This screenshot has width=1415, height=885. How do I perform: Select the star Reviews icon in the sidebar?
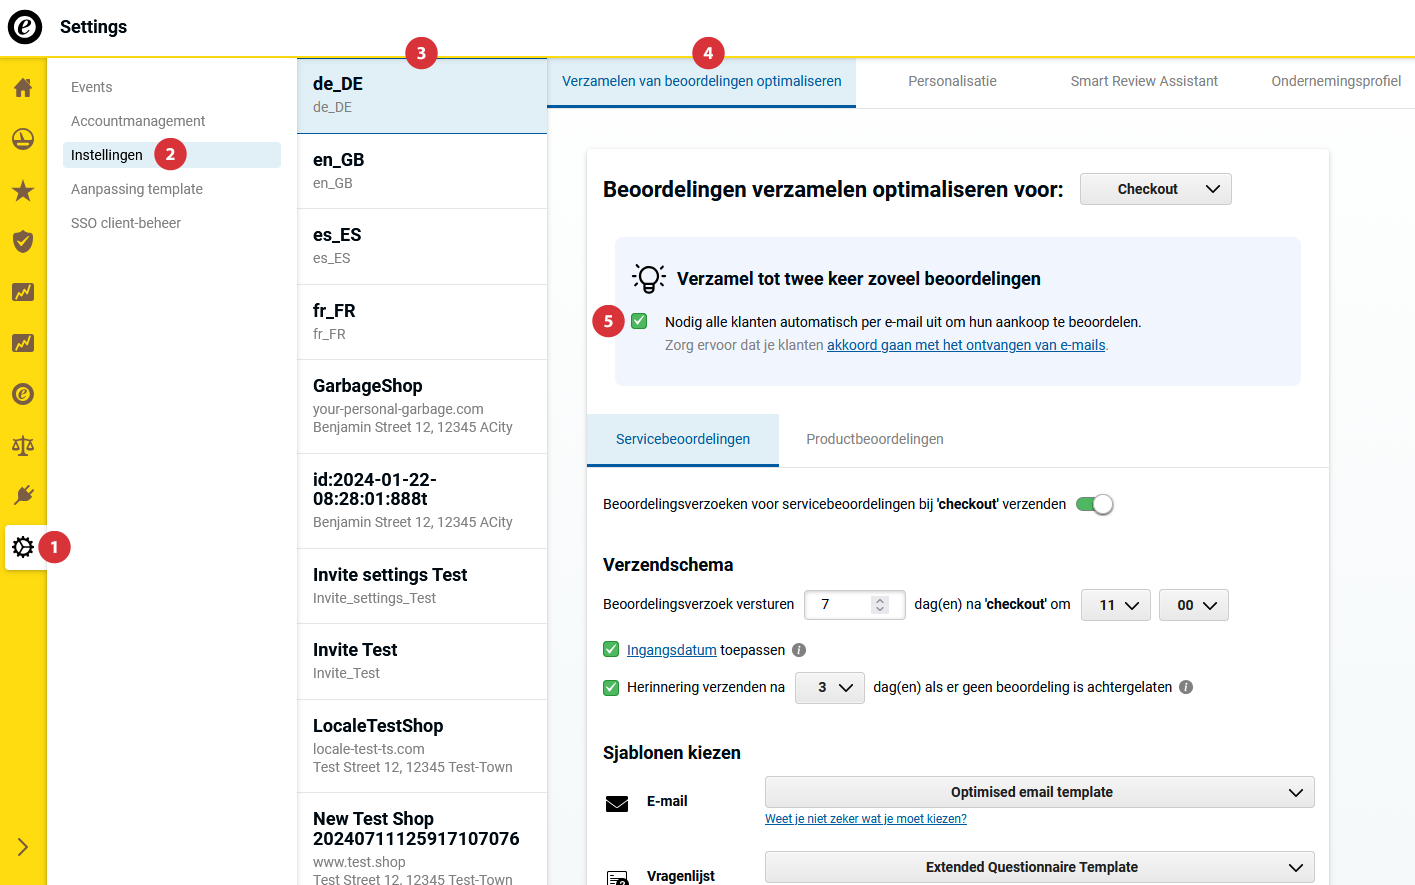click(x=22, y=190)
